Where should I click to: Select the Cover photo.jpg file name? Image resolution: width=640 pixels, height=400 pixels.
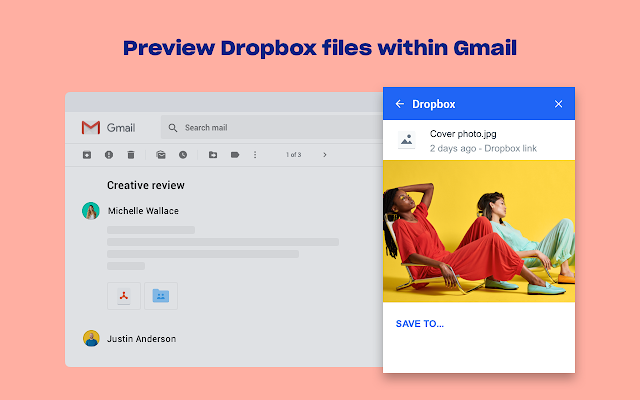point(463,134)
